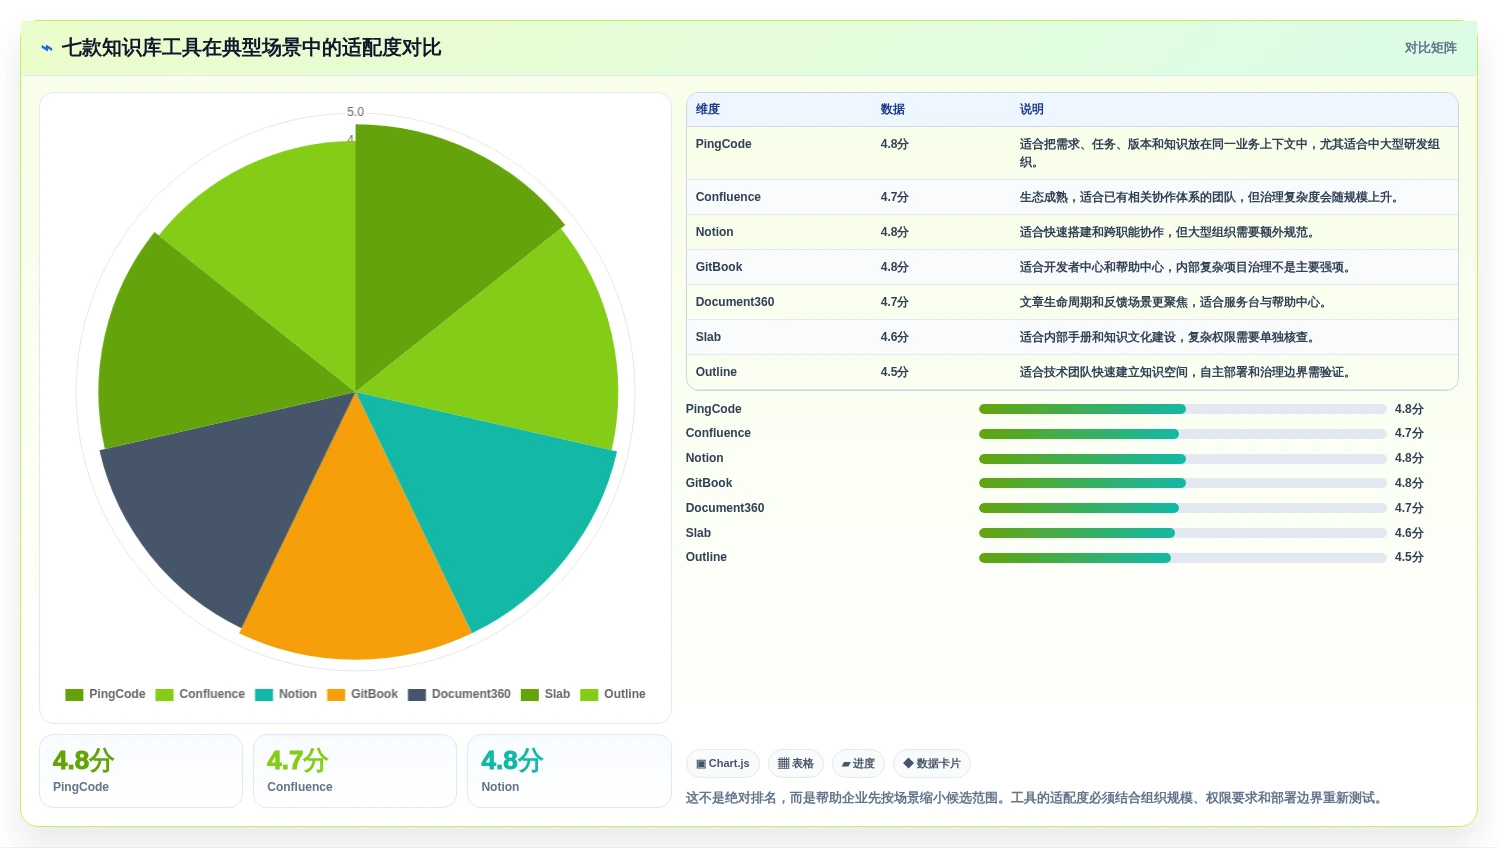Click the description starting 生态成熟
Image resolution: width=1498 pixels, height=848 pixels.
[x=1209, y=197]
